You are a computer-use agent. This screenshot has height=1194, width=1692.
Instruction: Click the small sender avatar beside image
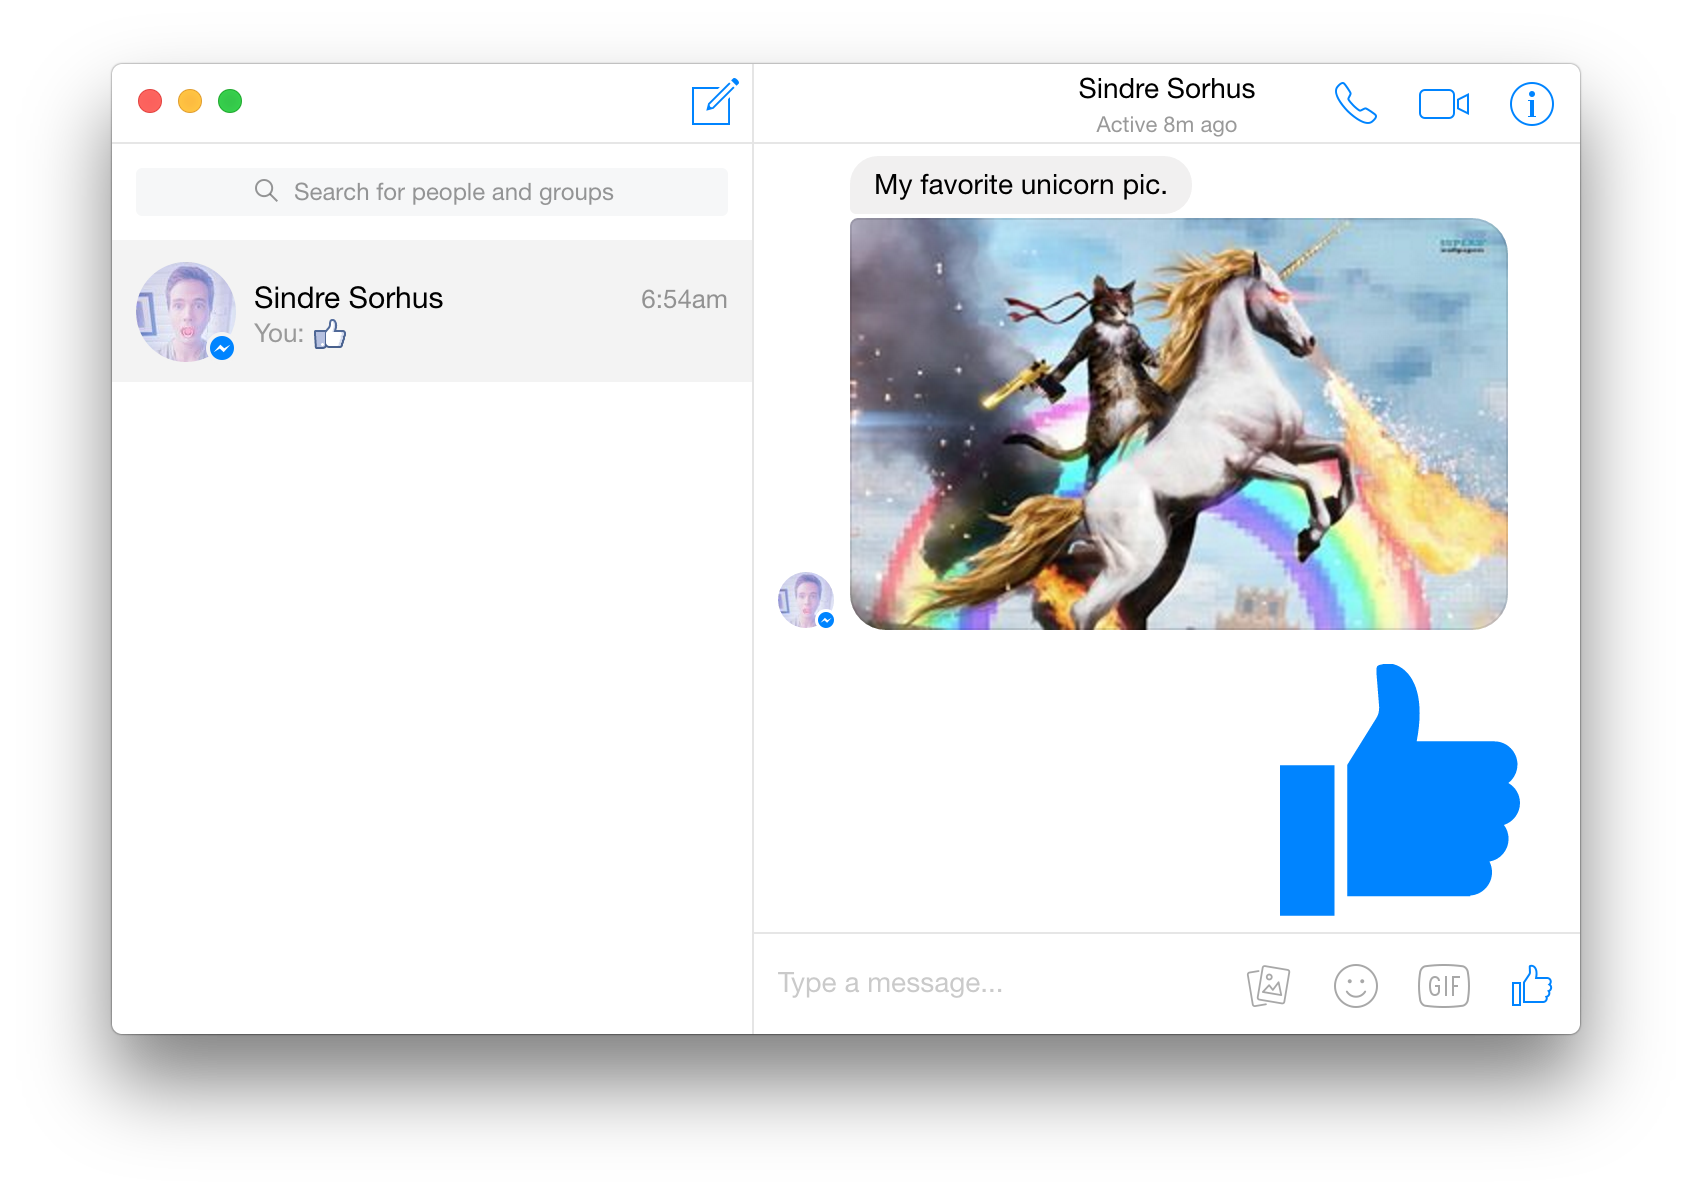pos(806,600)
